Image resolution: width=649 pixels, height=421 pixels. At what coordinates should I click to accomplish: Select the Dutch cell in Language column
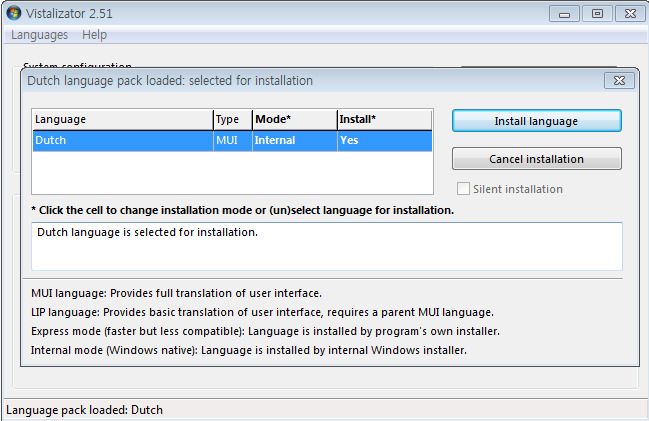(x=123, y=140)
